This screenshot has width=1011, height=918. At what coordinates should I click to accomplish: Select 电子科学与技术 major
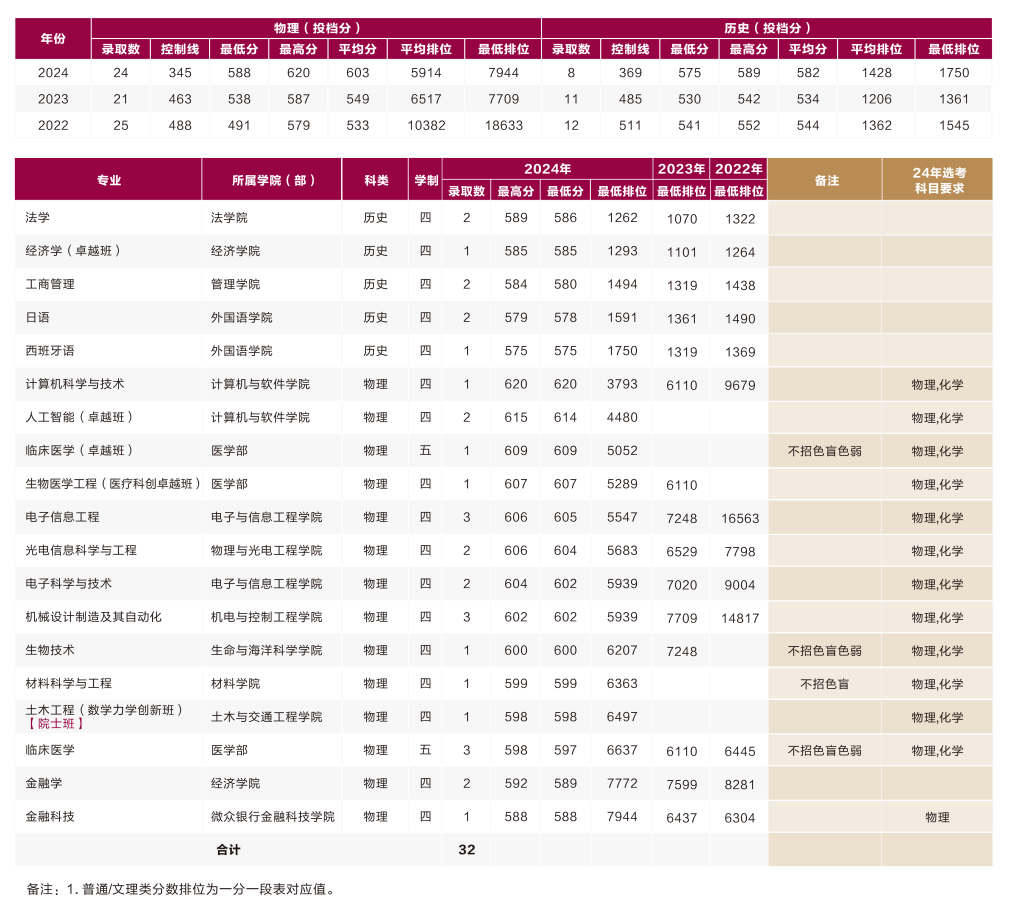tap(68, 584)
